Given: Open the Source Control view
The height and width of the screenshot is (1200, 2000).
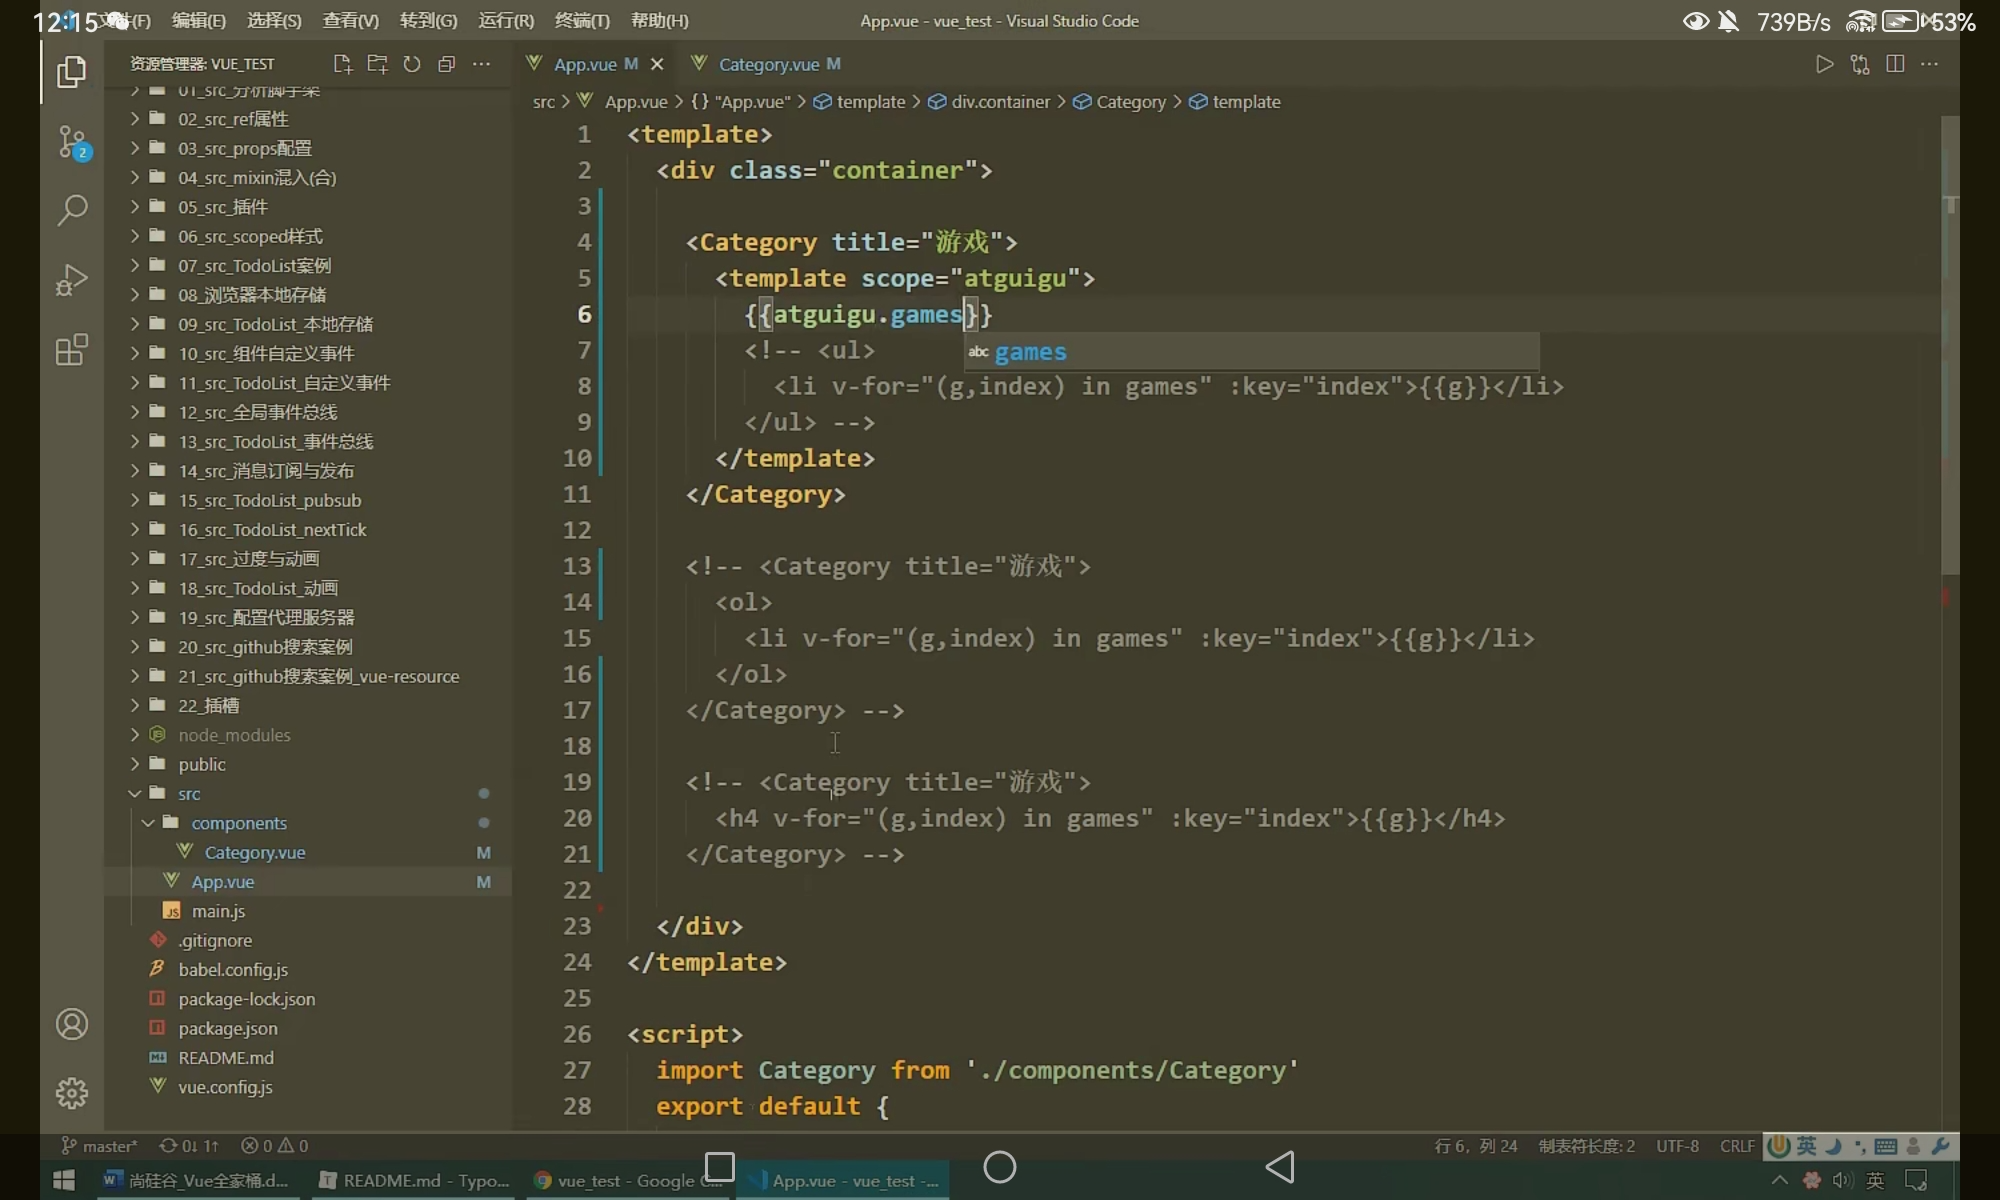Looking at the screenshot, I should (x=72, y=141).
